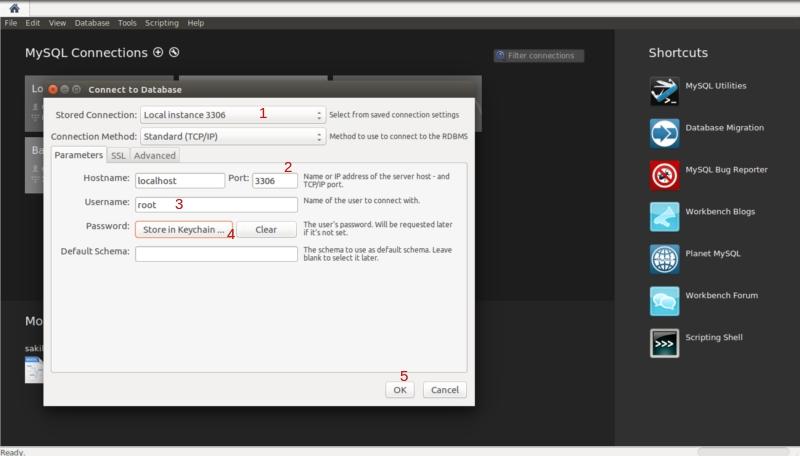This screenshot has height=456, width=800.
Task: Open sakila model file icon
Action: 34,370
